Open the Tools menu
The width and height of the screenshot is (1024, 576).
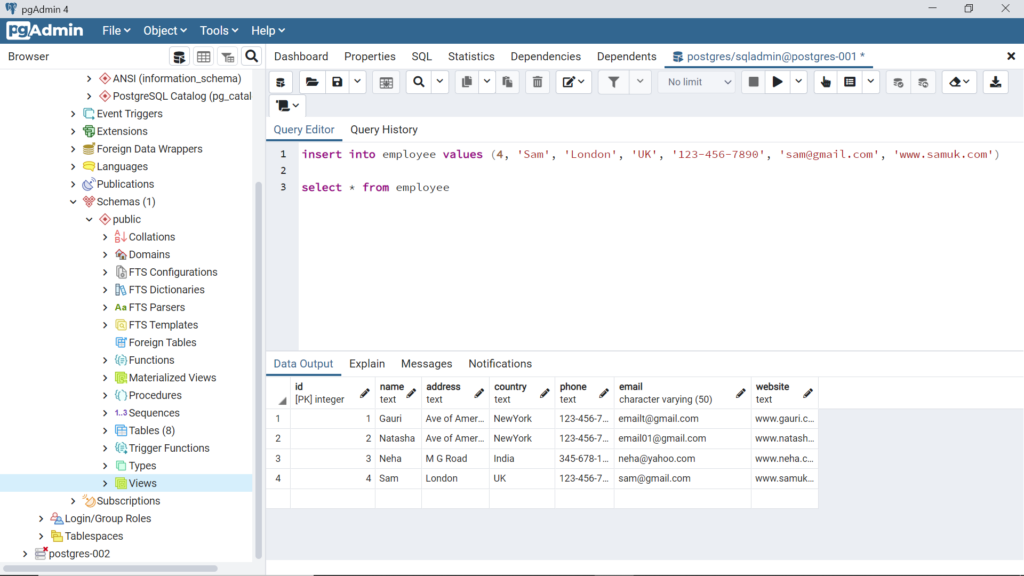click(x=219, y=31)
